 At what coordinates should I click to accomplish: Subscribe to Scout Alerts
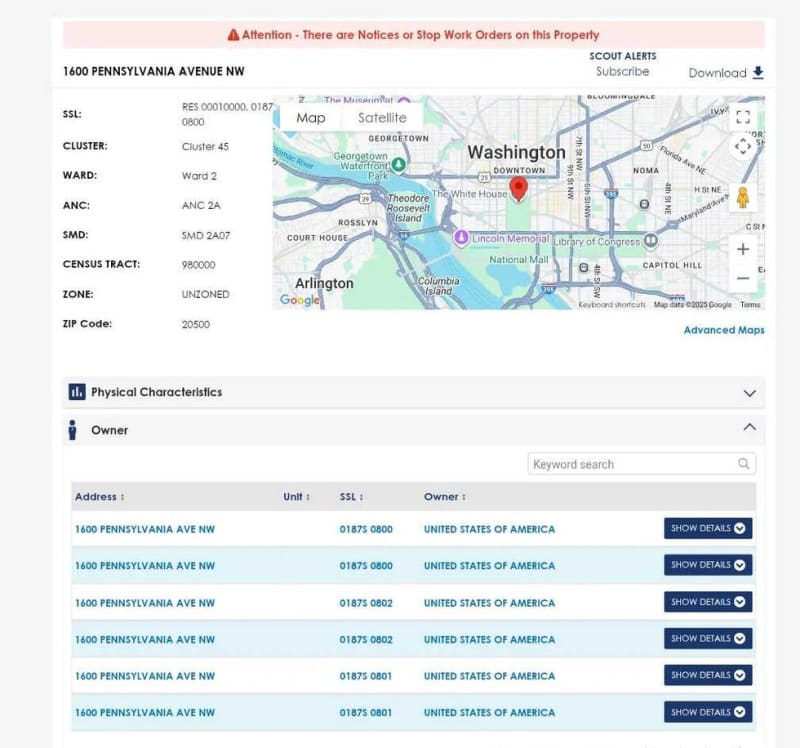[x=622, y=72]
